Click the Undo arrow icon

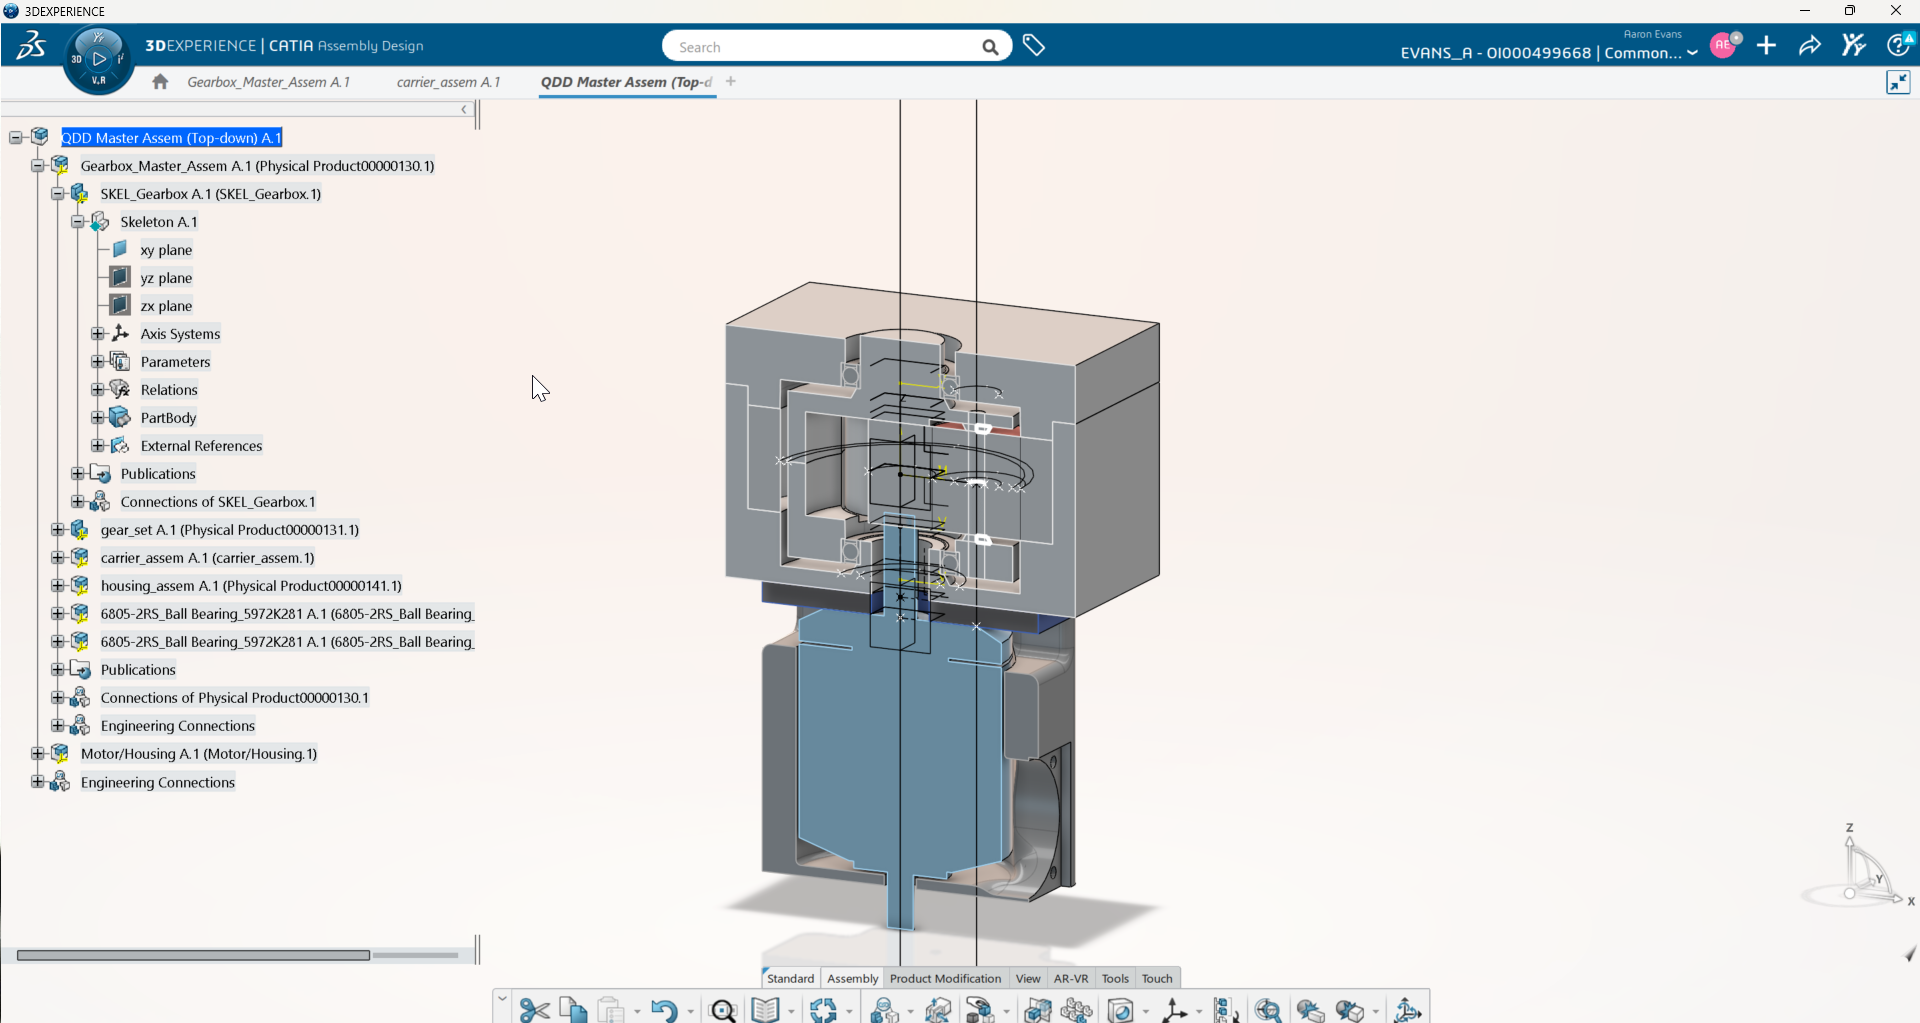664,1010
